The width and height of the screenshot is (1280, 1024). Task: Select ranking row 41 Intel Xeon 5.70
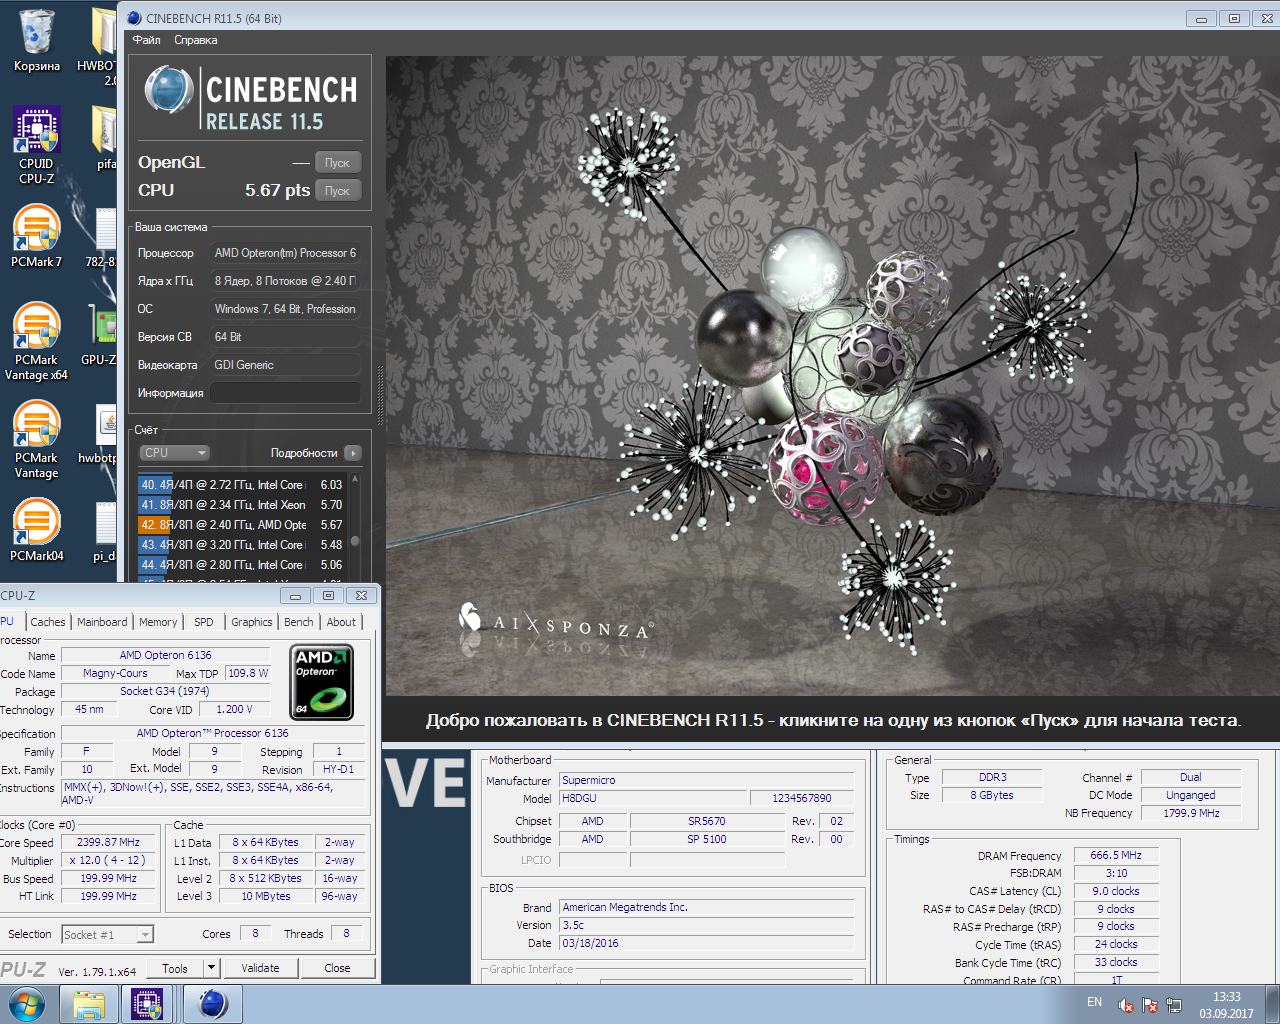tap(242, 505)
